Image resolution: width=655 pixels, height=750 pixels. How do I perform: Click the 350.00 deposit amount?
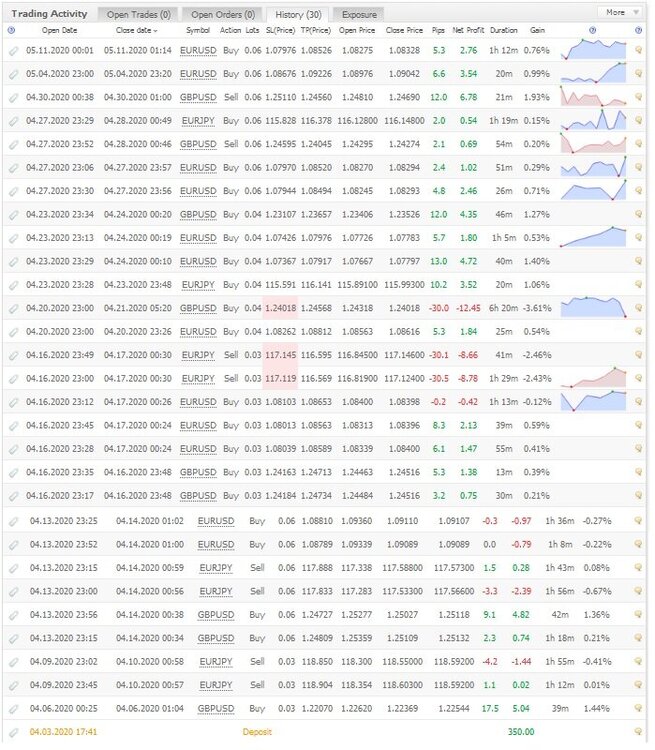(x=521, y=732)
